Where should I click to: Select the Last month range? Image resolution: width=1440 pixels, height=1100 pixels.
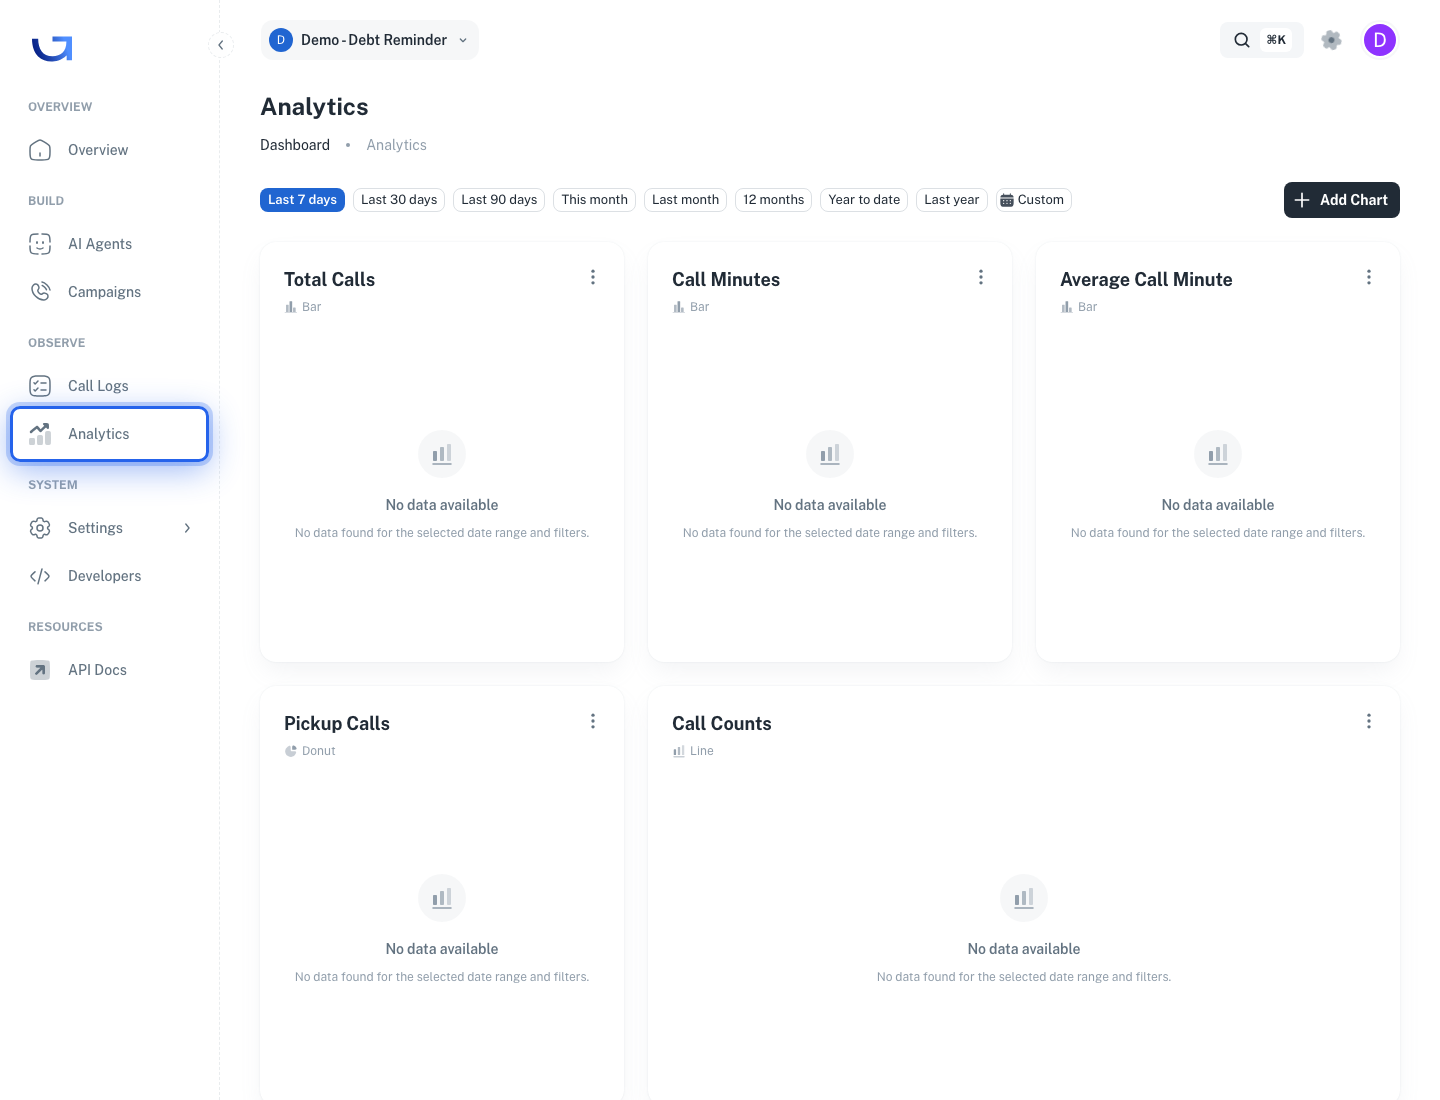[685, 200]
